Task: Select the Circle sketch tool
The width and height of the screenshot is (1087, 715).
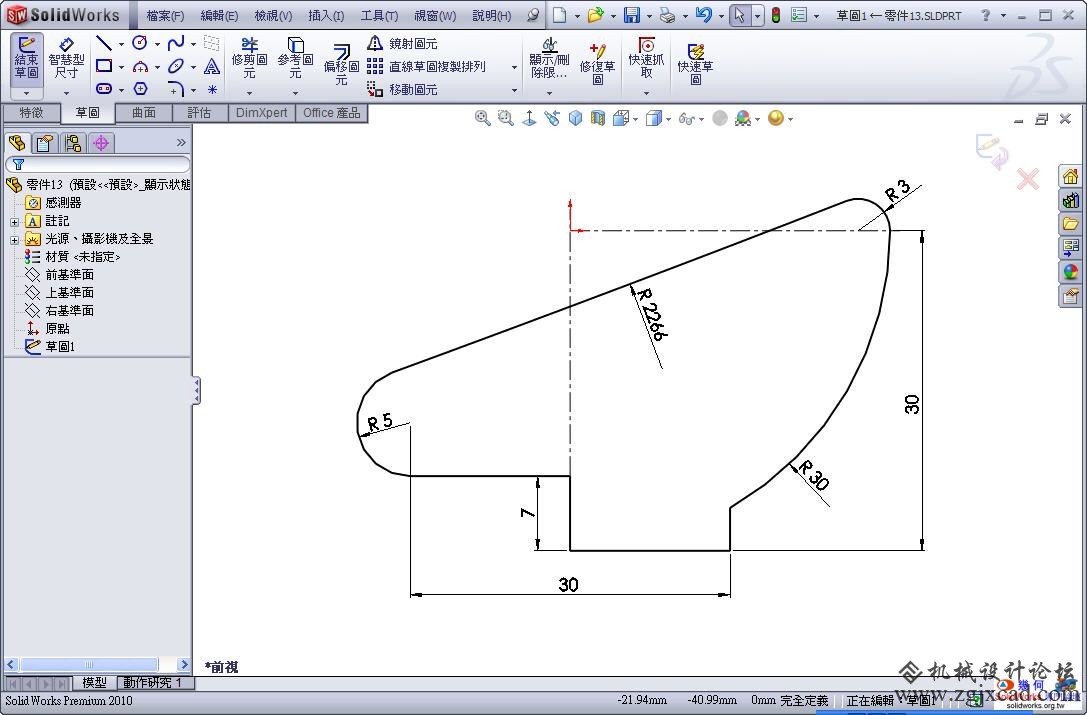Action: (x=140, y=44)
